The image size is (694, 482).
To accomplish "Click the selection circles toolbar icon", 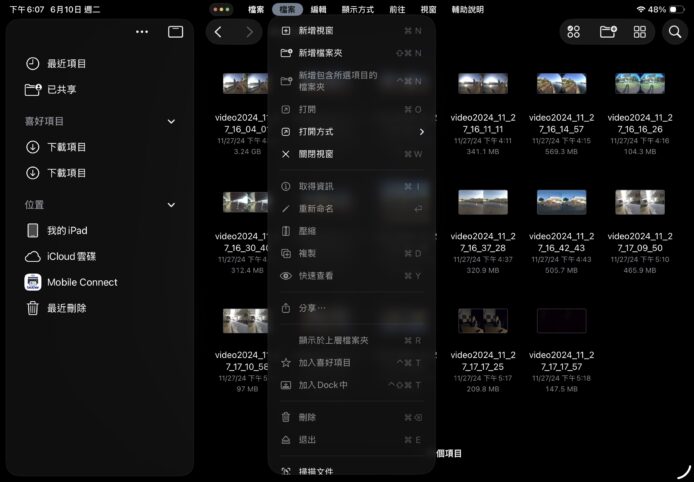I will click(574, 32).
